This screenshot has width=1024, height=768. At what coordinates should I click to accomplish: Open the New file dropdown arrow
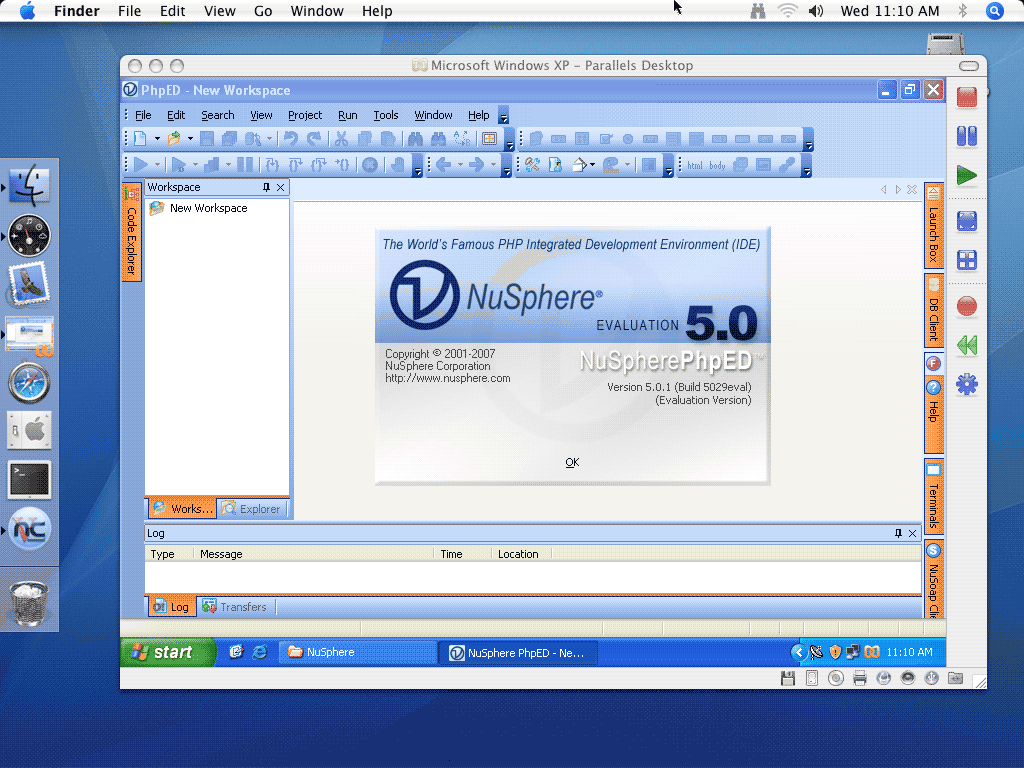tap(157, 138)
